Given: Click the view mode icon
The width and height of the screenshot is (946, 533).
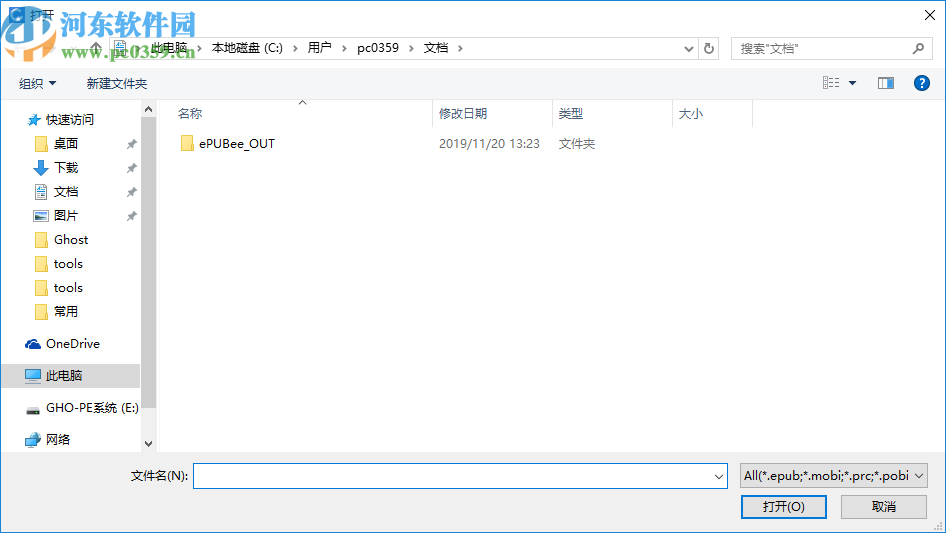Looking at the screenshot, I should [x=831, y=83].
